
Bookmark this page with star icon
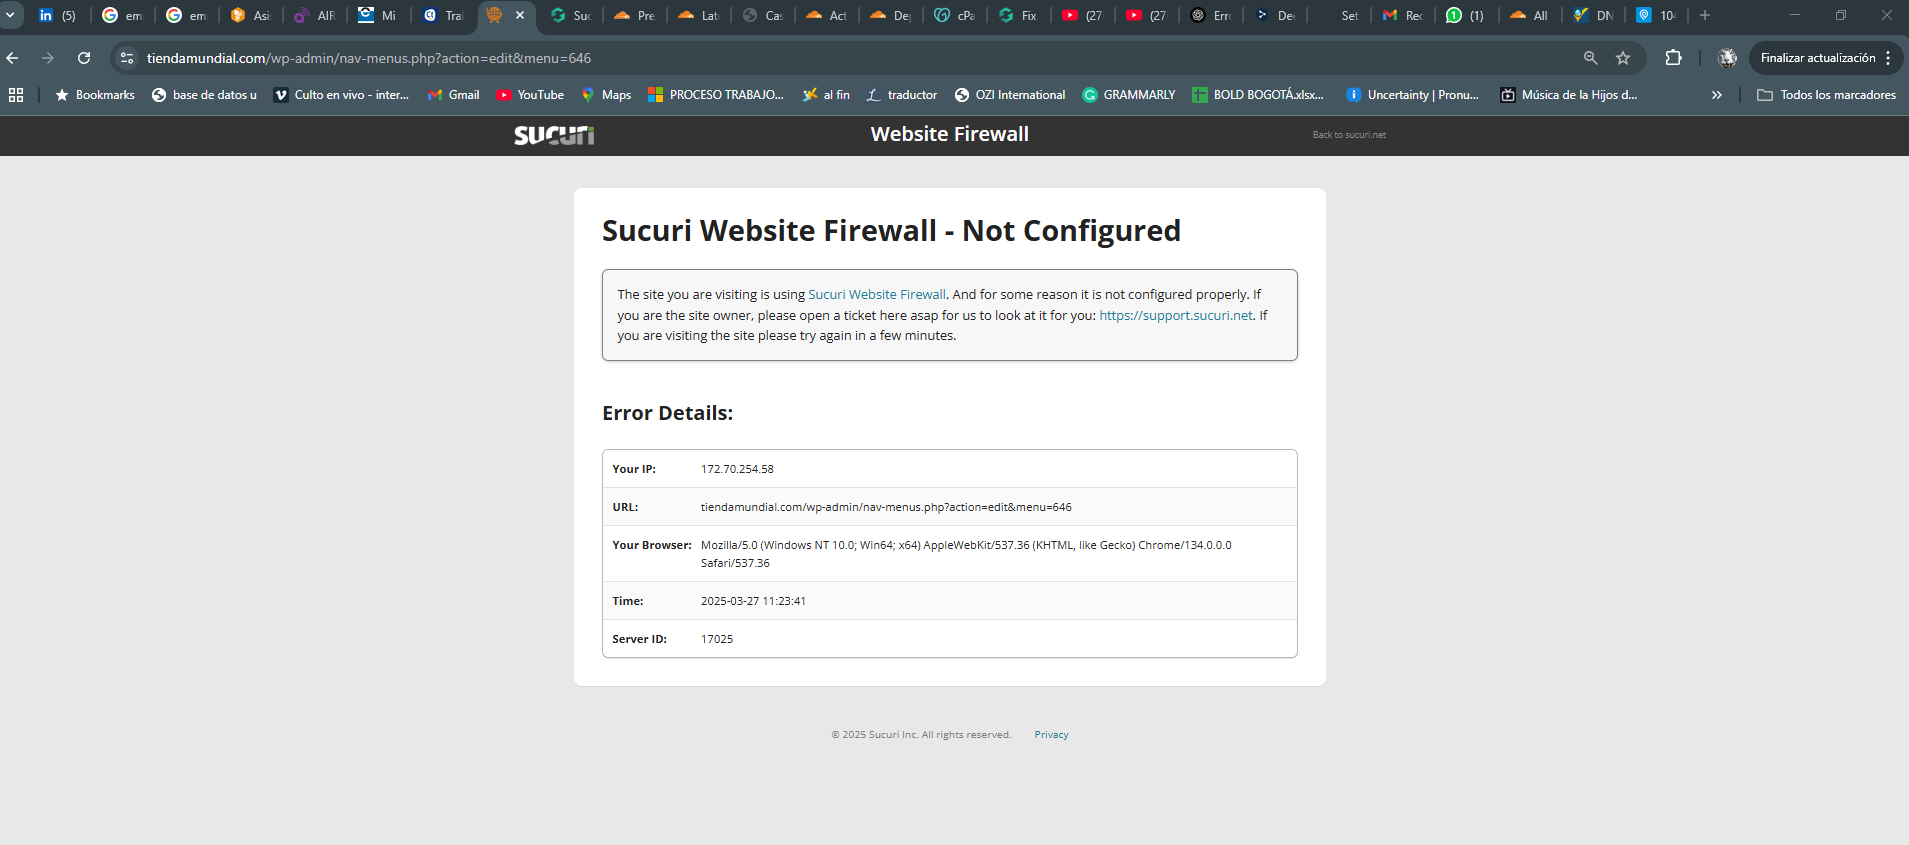(x=1623, y=58)
